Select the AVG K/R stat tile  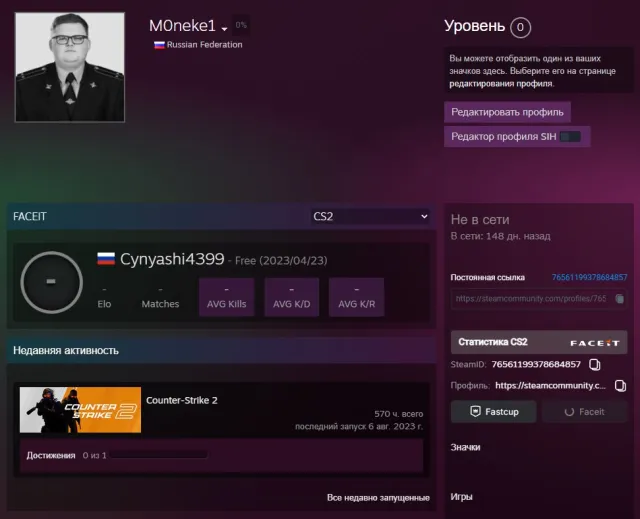pos(356,297)
